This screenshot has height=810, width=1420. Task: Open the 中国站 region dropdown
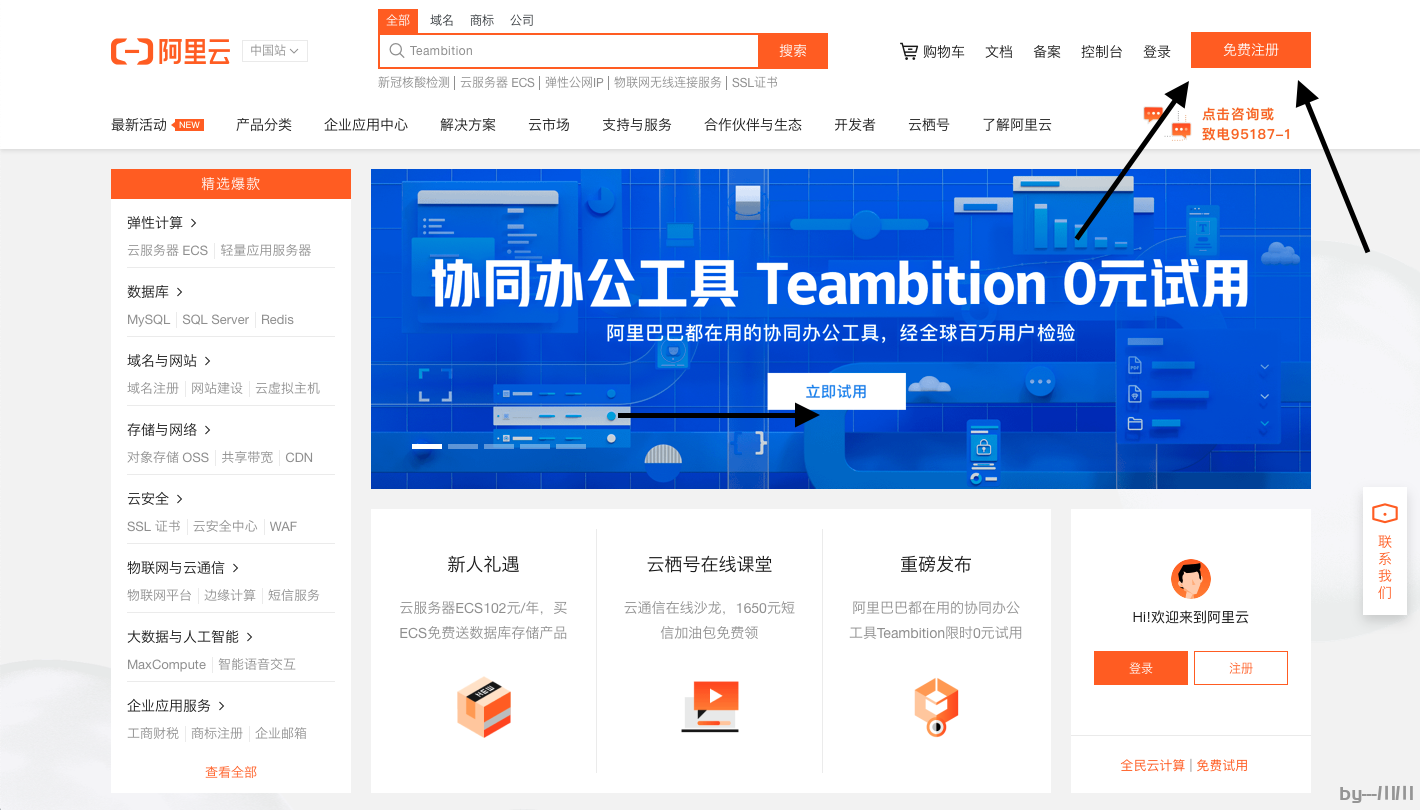coord(275,50)
